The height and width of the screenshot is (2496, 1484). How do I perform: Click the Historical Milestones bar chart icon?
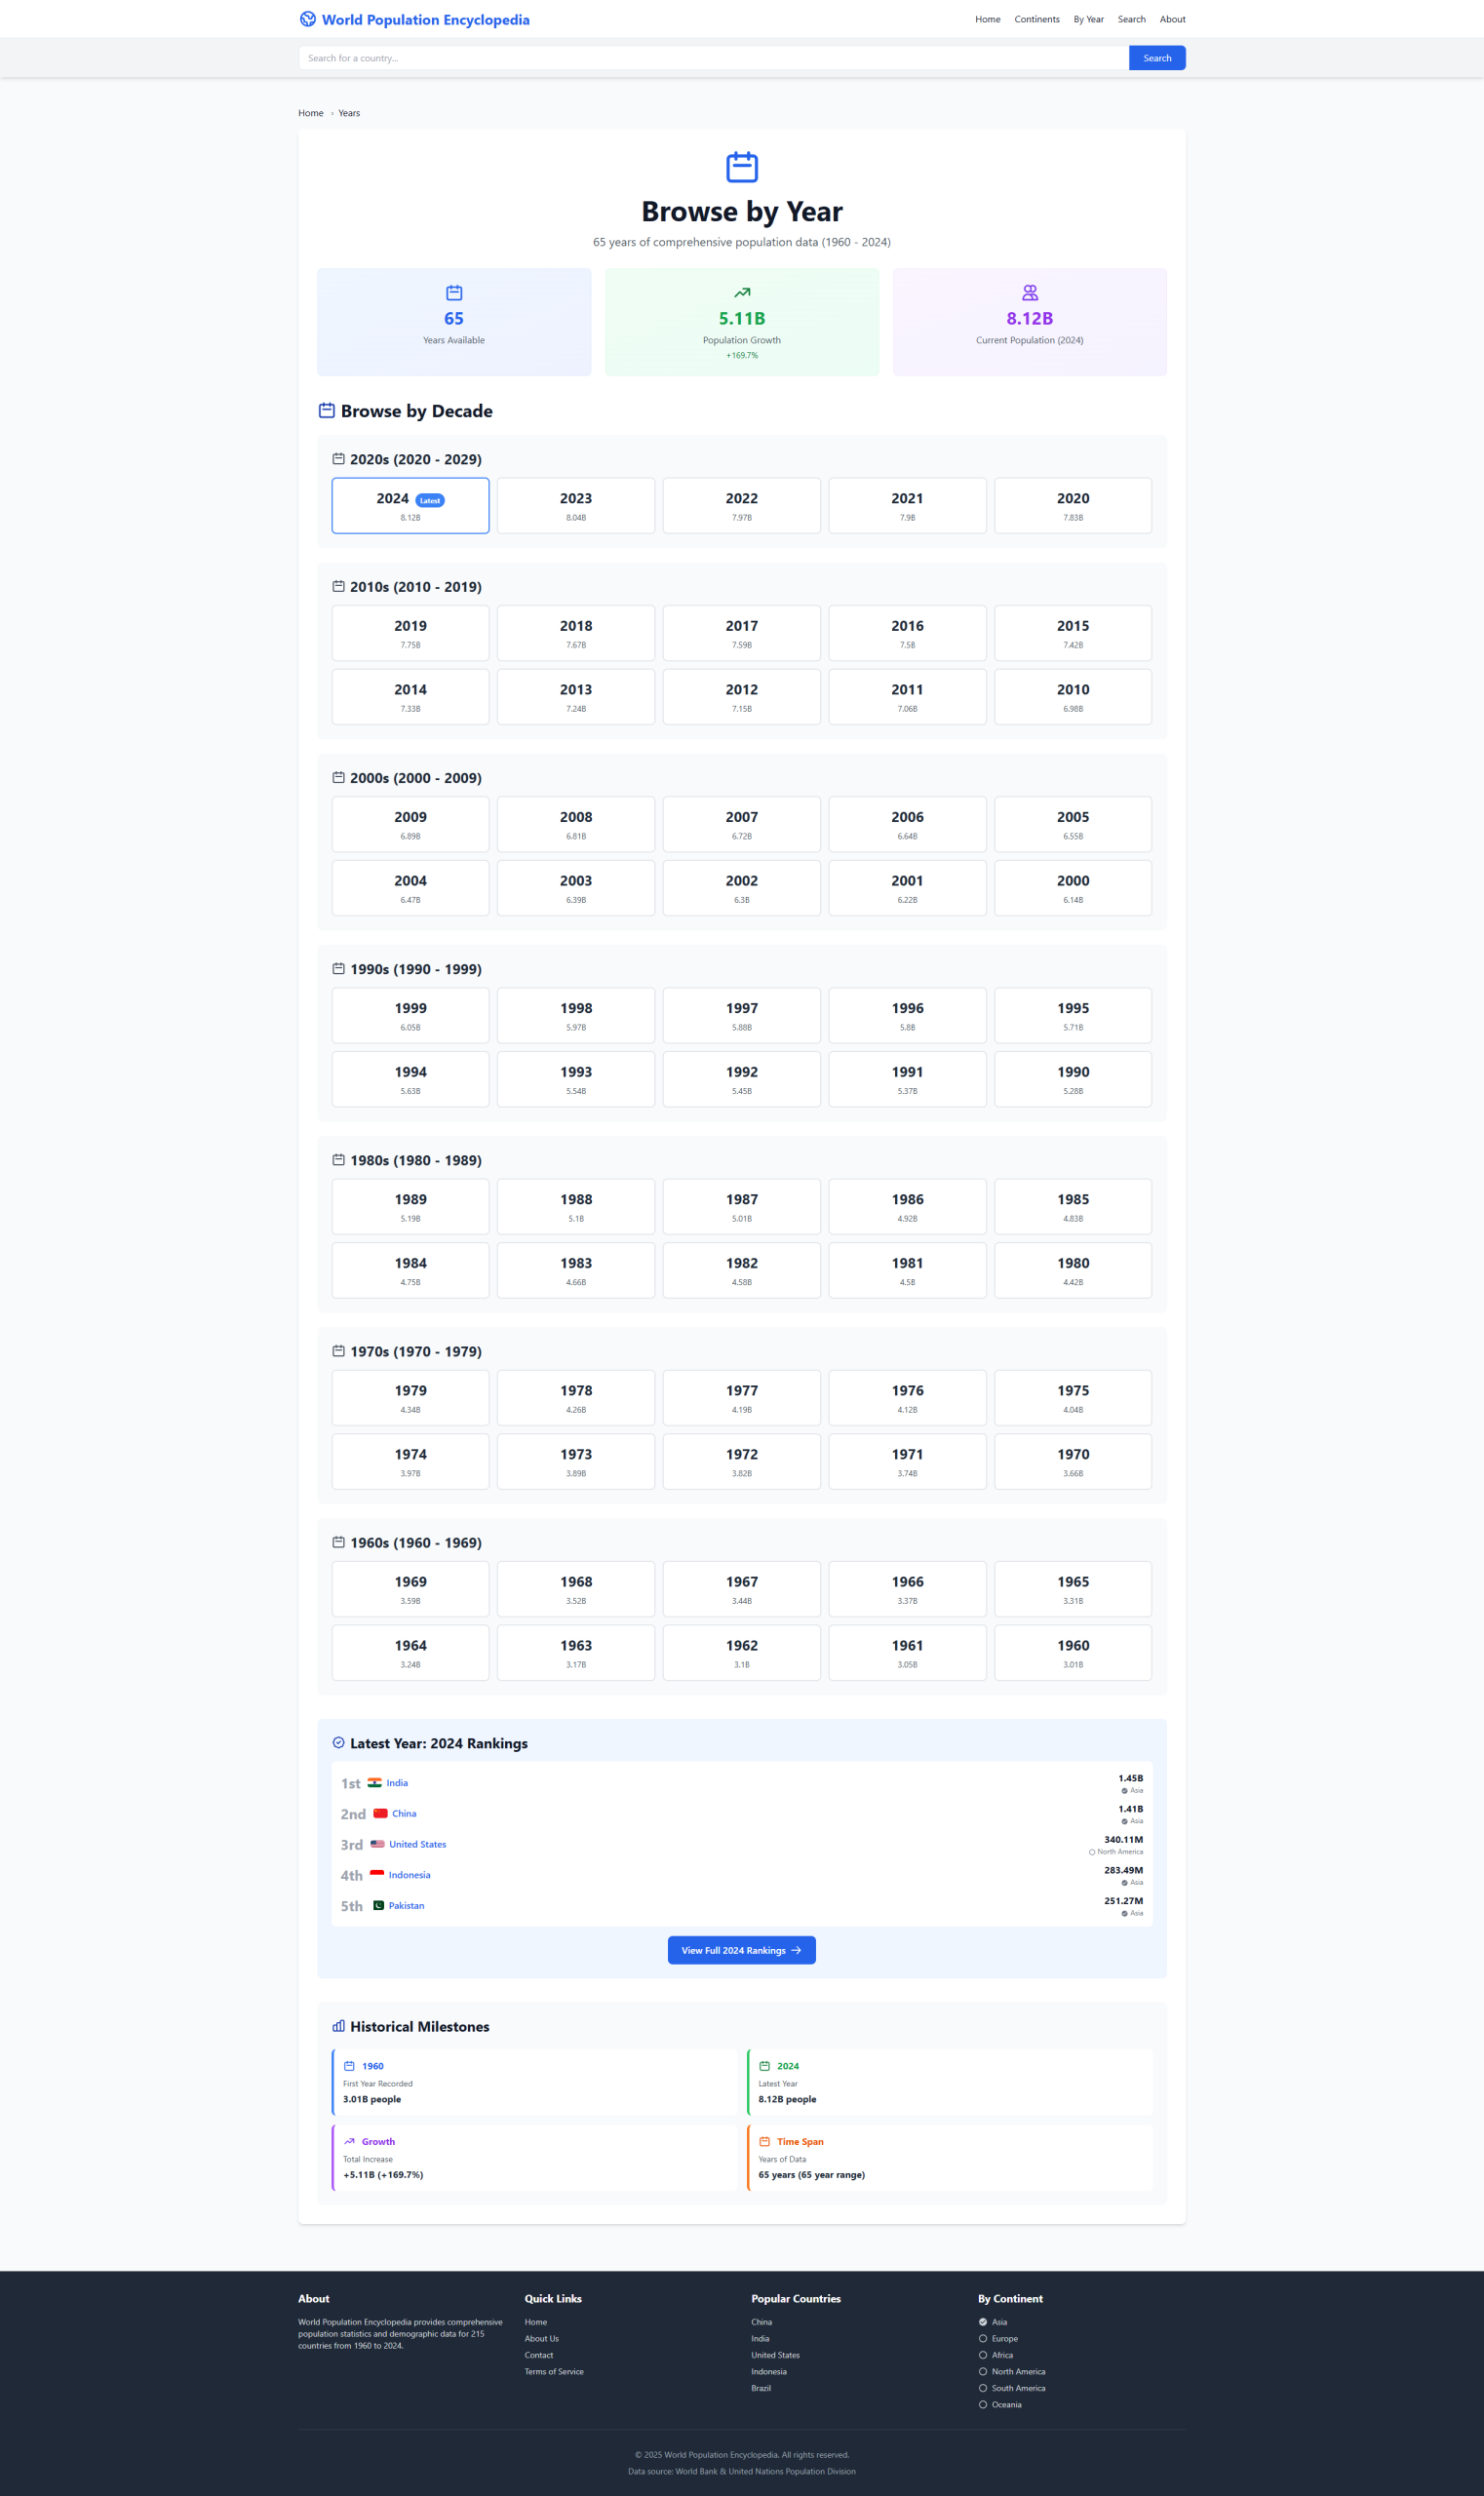coord(339,2027)
